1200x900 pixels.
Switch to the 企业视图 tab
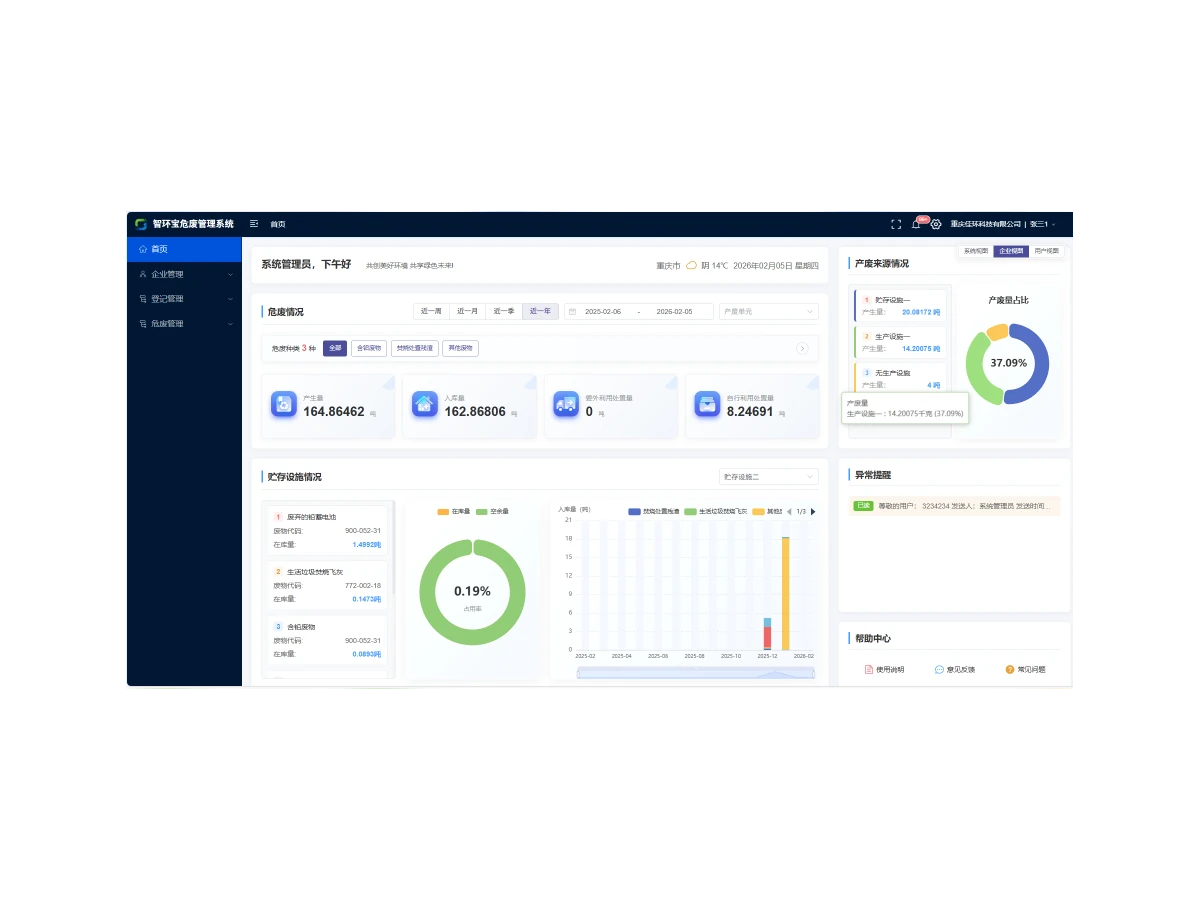coord(1011,251)
